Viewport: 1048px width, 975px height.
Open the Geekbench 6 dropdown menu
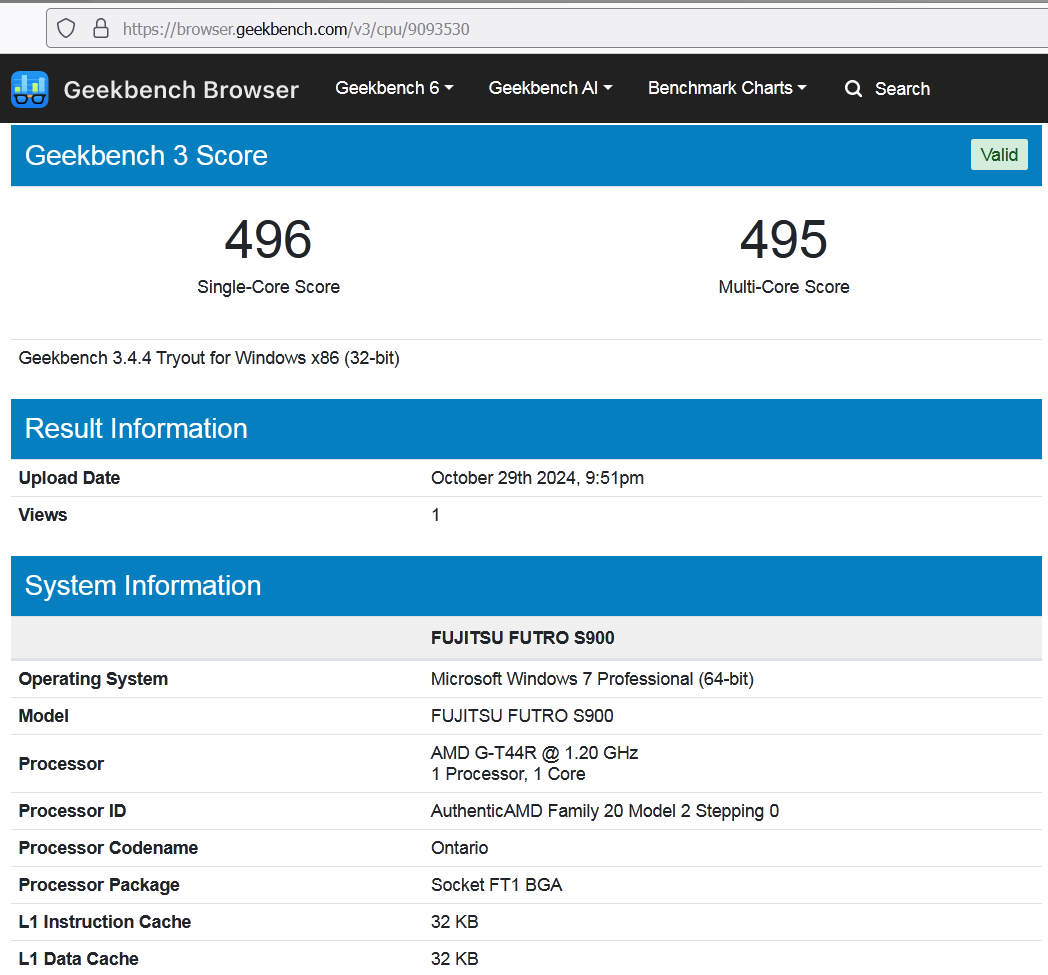pos(394,88)
